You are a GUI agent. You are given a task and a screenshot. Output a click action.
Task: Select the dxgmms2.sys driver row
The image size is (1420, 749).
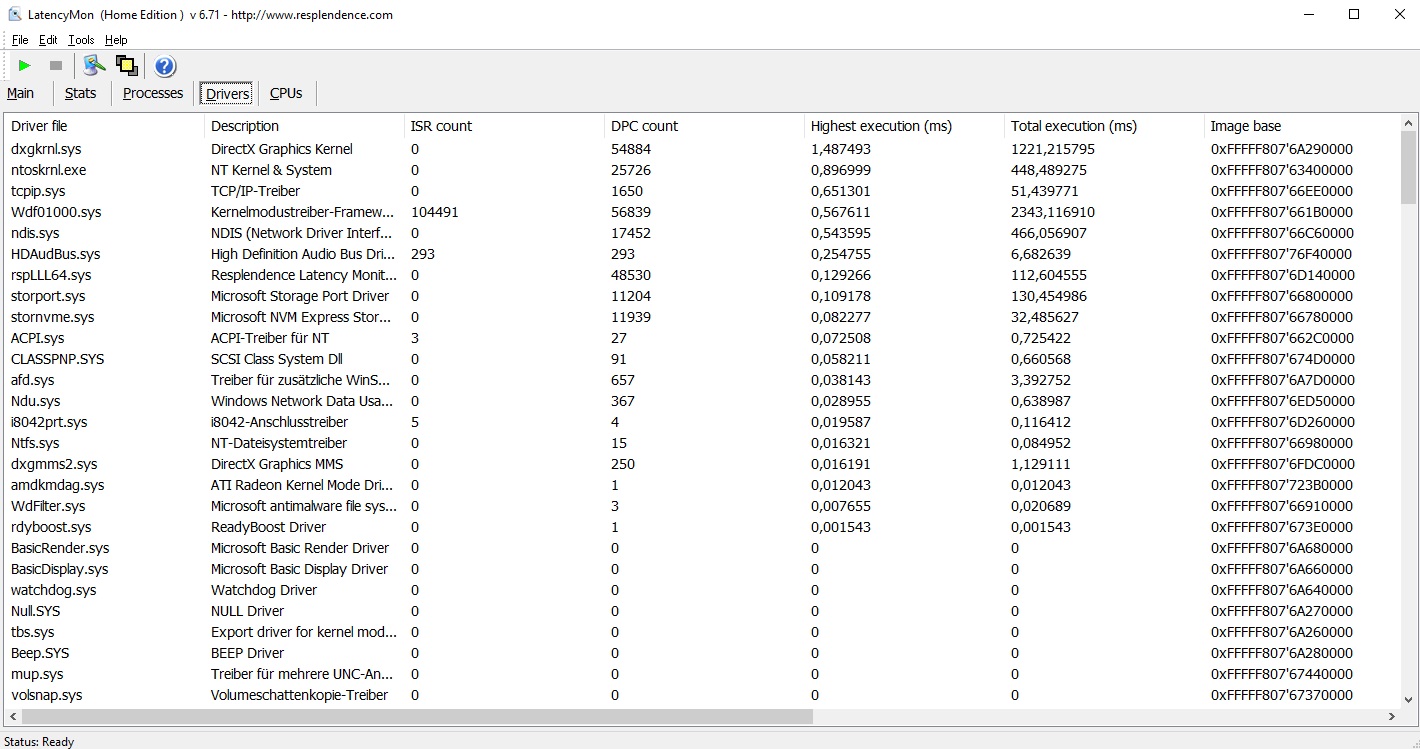tap(702, 464)
